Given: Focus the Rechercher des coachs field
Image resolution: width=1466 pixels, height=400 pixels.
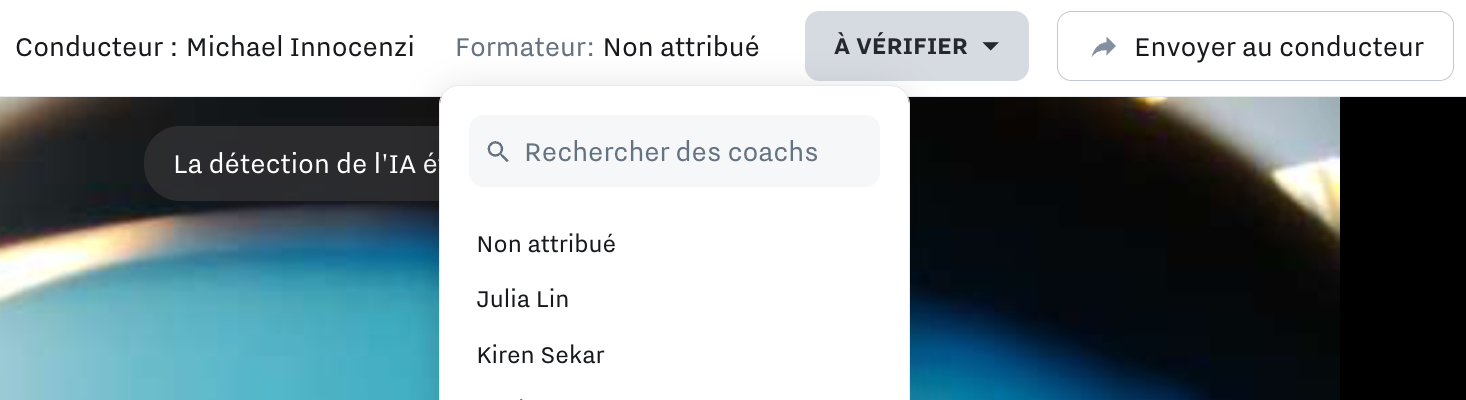Looking at the screenshot, I should coord(674,151).
